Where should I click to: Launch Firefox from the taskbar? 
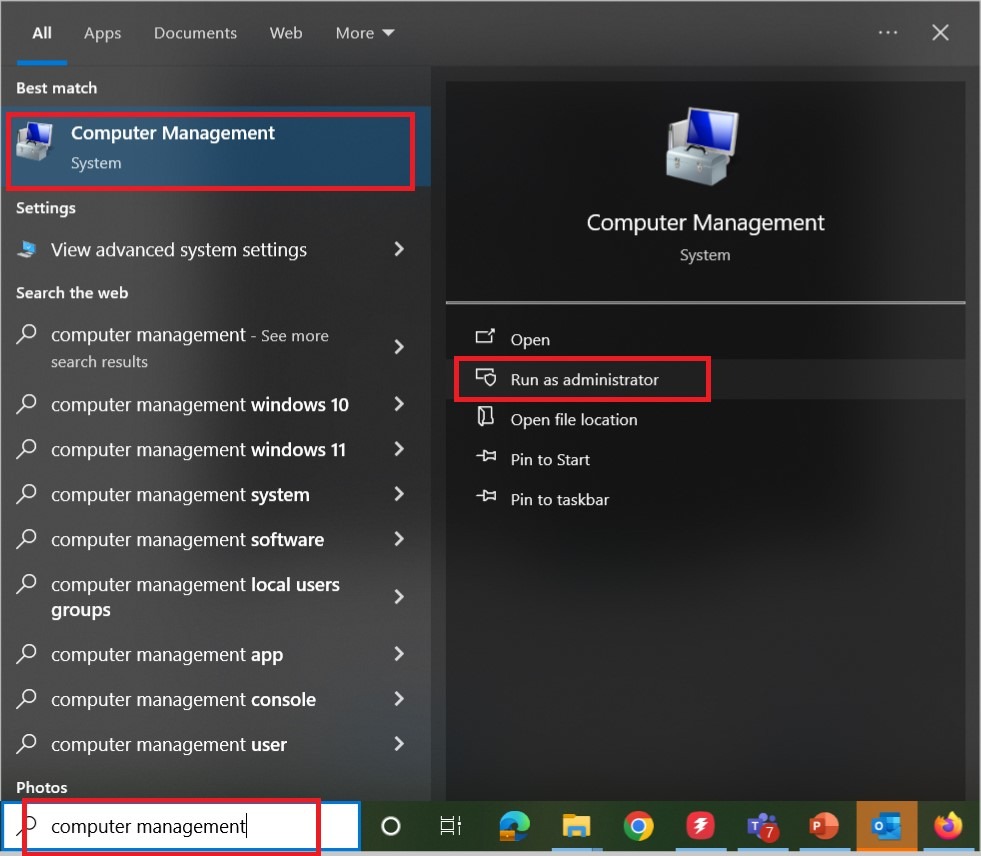947,826
